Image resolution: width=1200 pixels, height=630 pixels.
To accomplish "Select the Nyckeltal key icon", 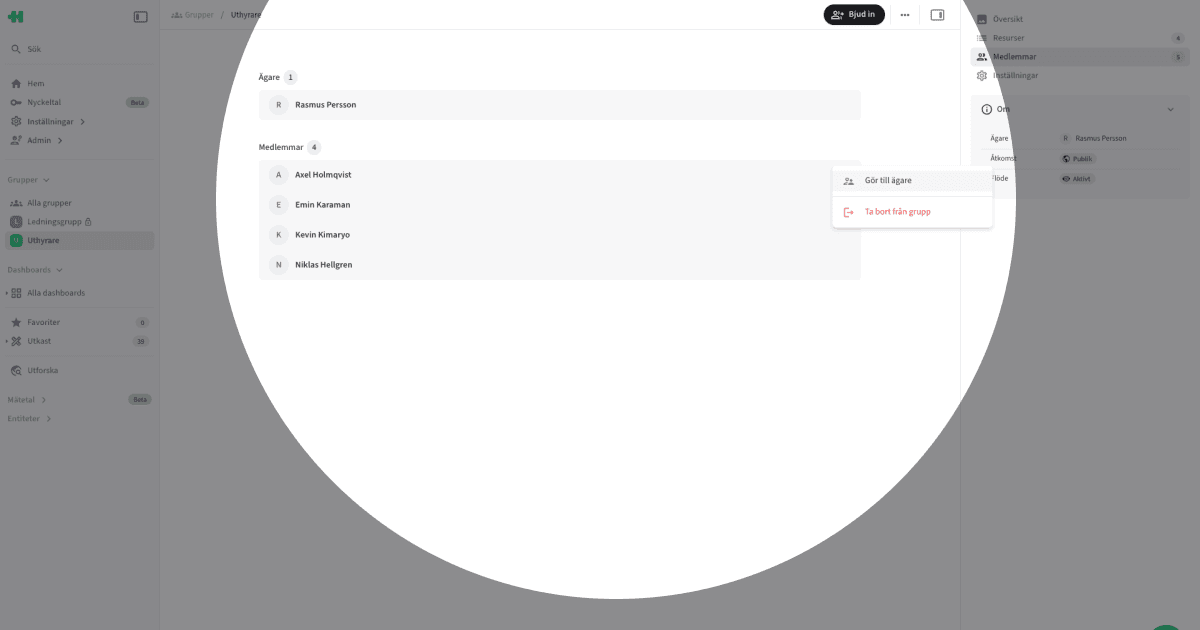I will coord(14,102).
